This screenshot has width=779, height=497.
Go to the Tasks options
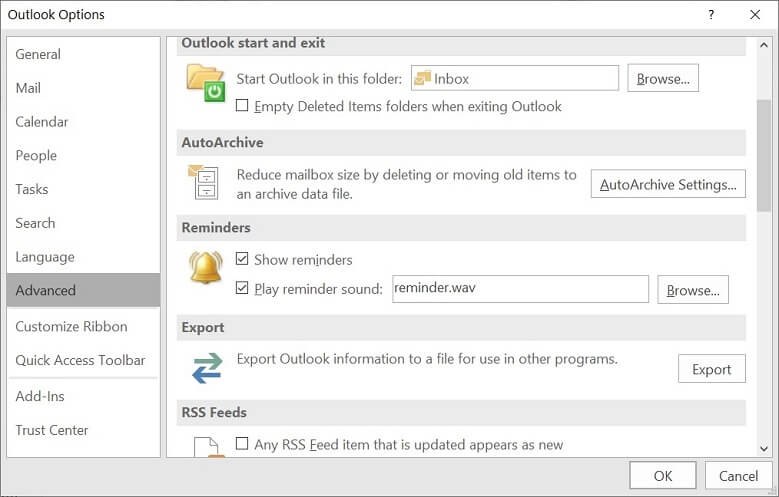(83, 189)
